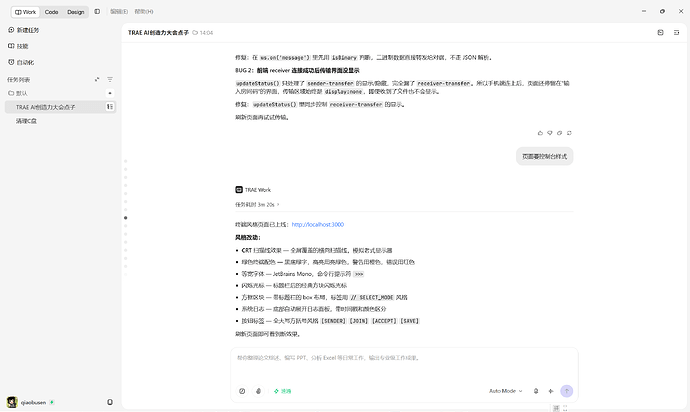The image size is (690, 412).
Task: Collapse the 默认 folder with its arrow
Action: pyautogui.click(x=110, y=93)
